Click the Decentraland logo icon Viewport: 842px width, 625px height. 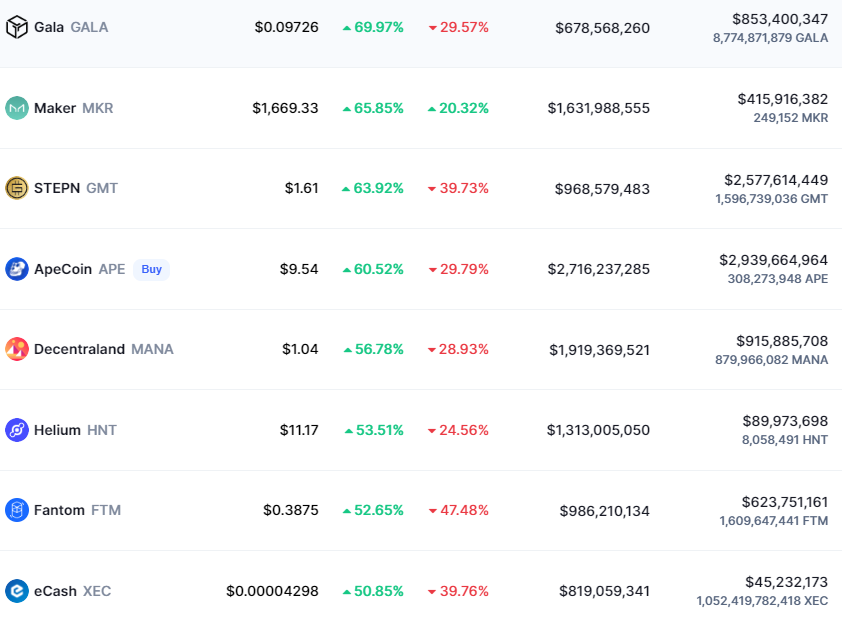[17, 349]
